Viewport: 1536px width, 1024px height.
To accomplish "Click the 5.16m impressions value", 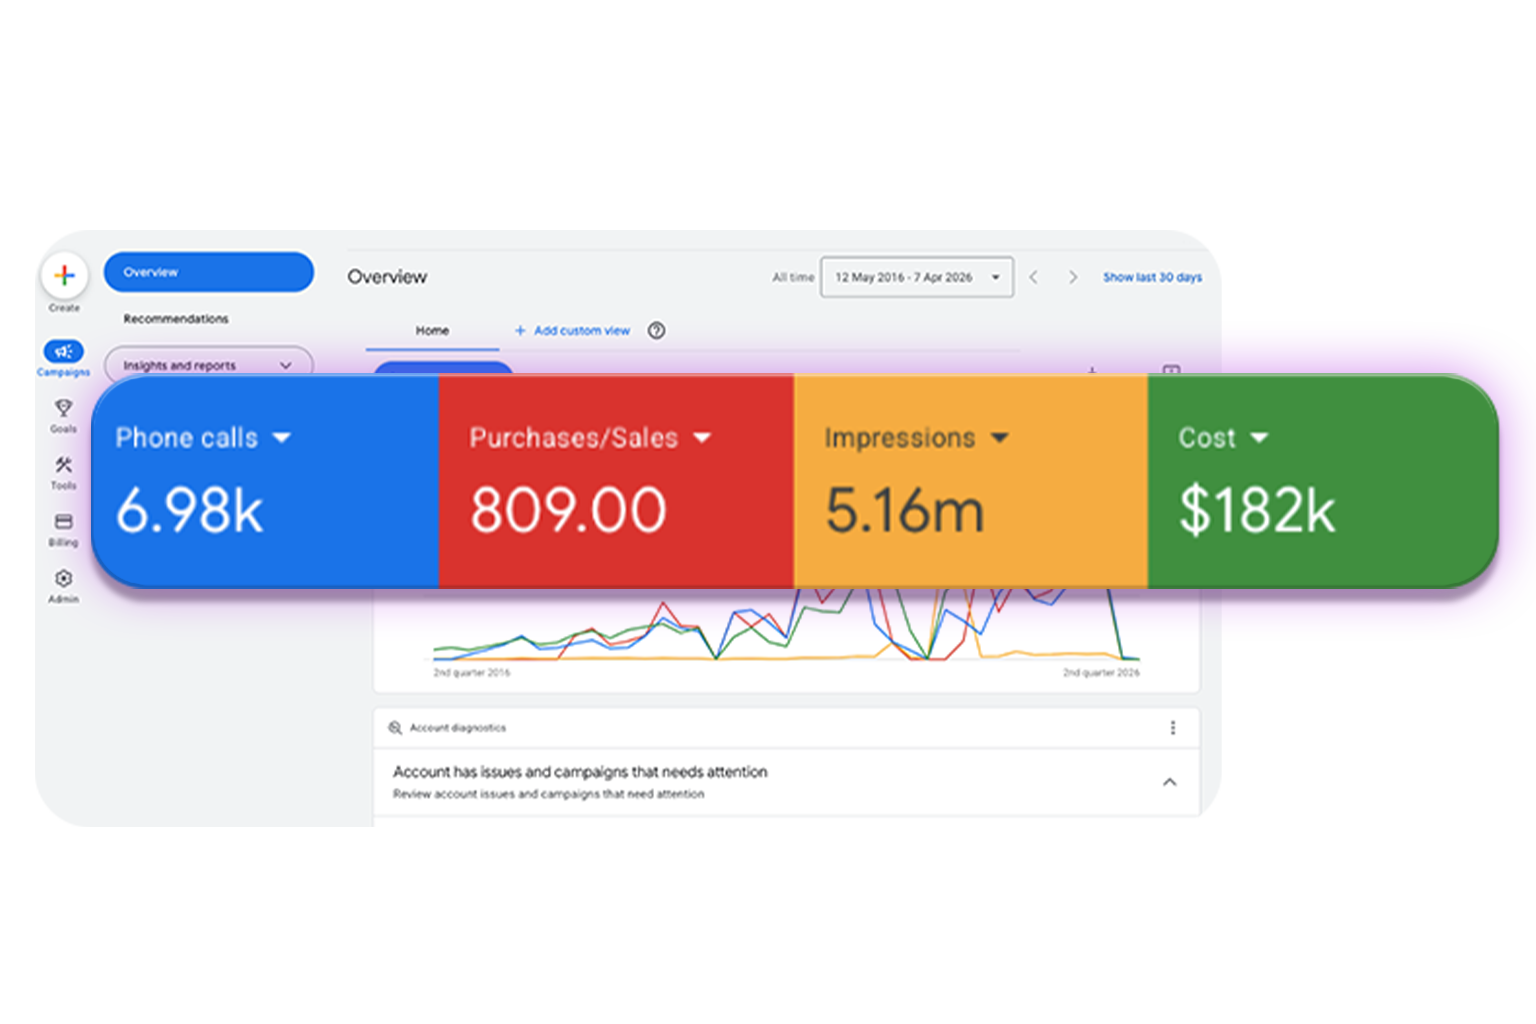I will [x=904, y=510].
